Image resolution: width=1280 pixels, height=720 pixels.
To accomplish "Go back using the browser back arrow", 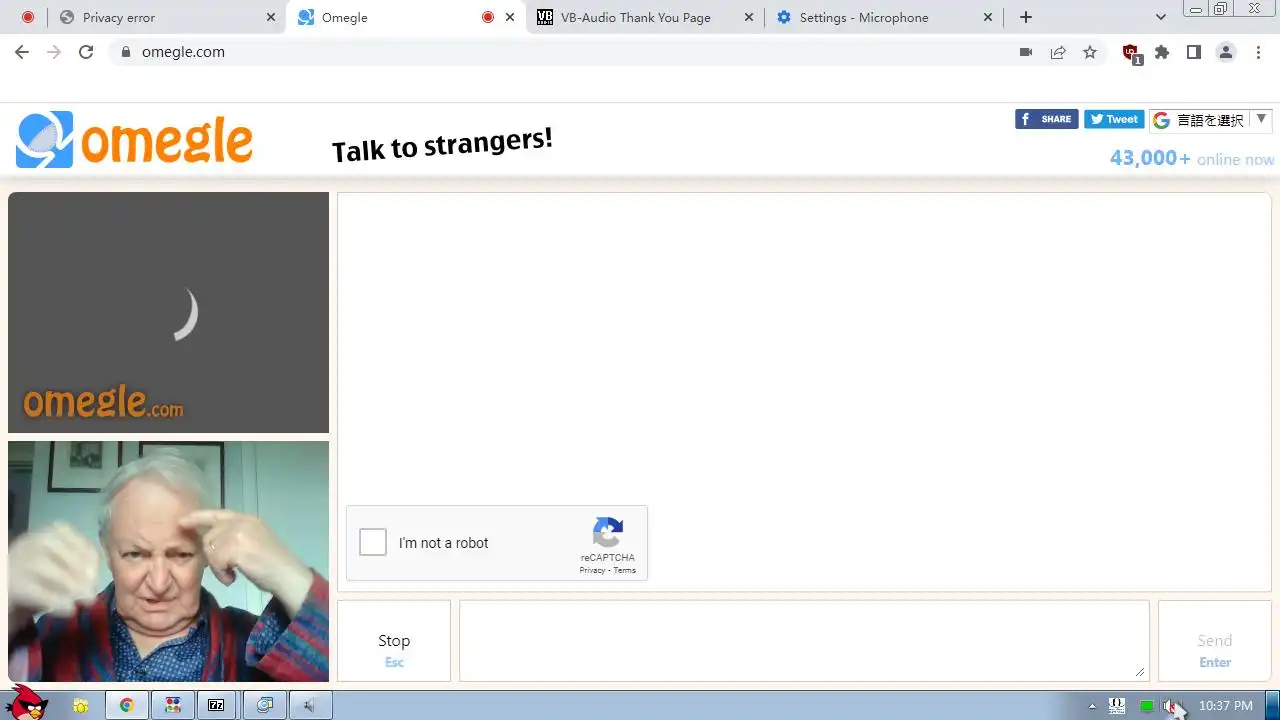I will [22, 52].
